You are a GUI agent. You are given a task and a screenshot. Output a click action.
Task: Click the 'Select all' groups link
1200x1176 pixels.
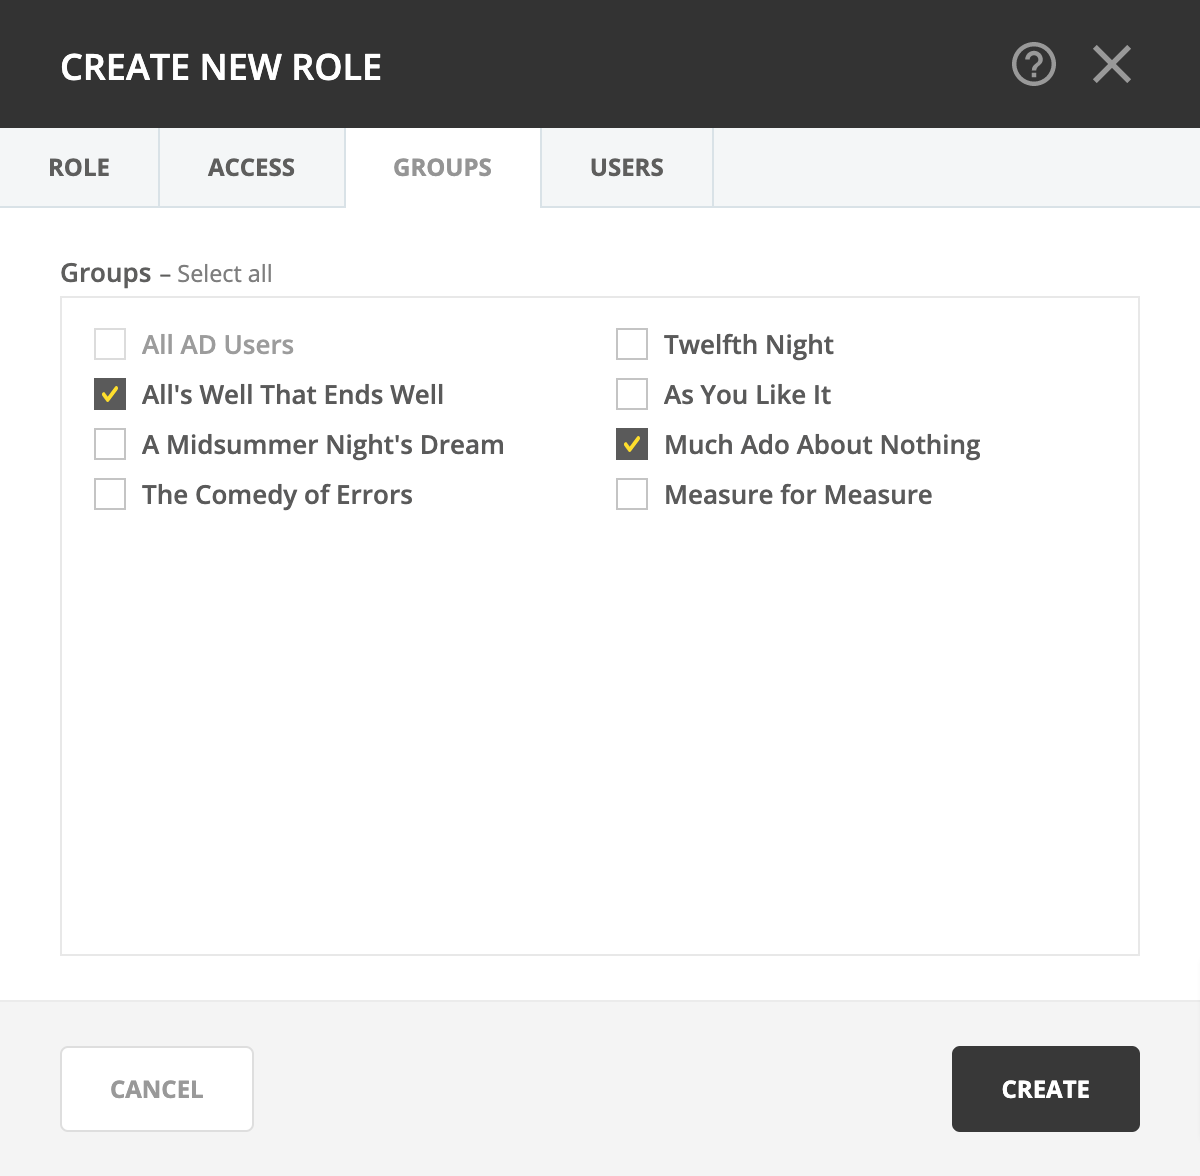(x=224, y=274)
